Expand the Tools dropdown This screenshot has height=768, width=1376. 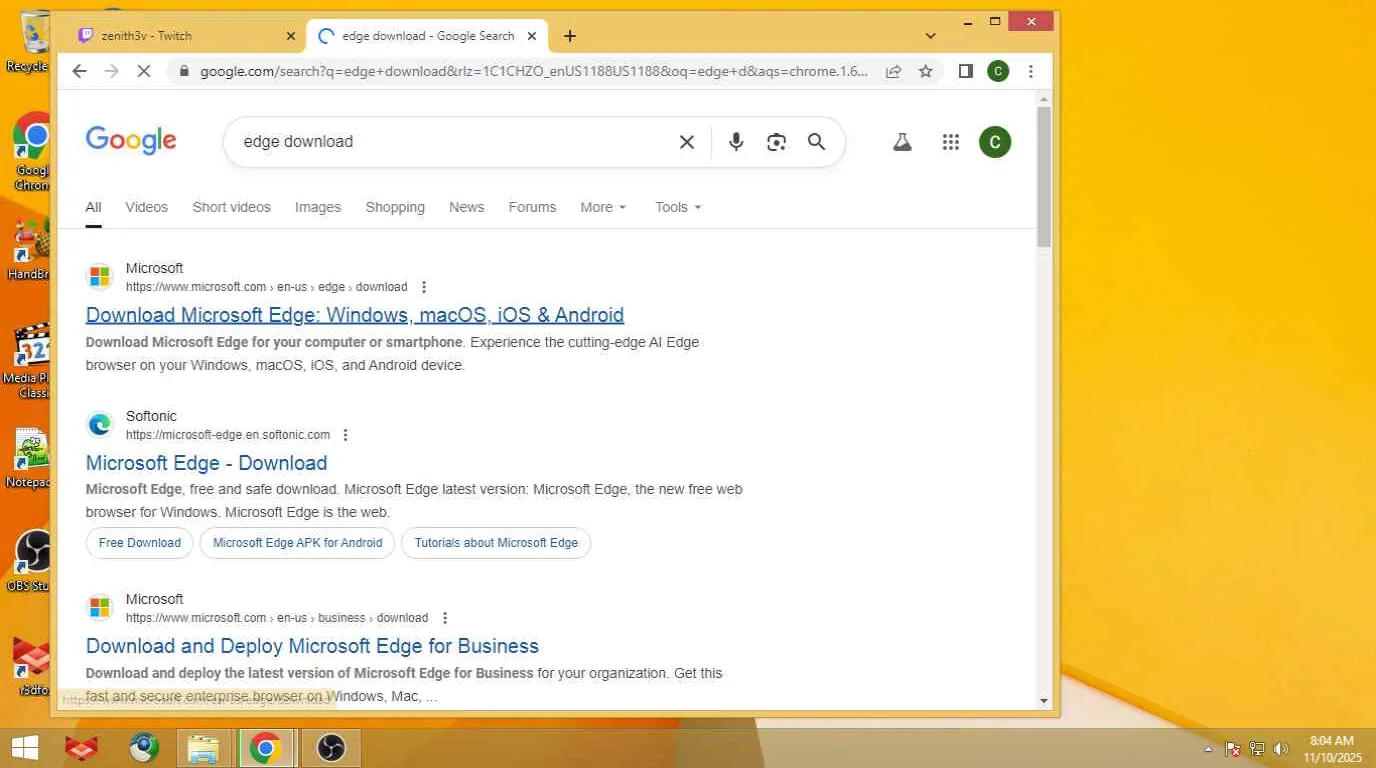point(678,207)
